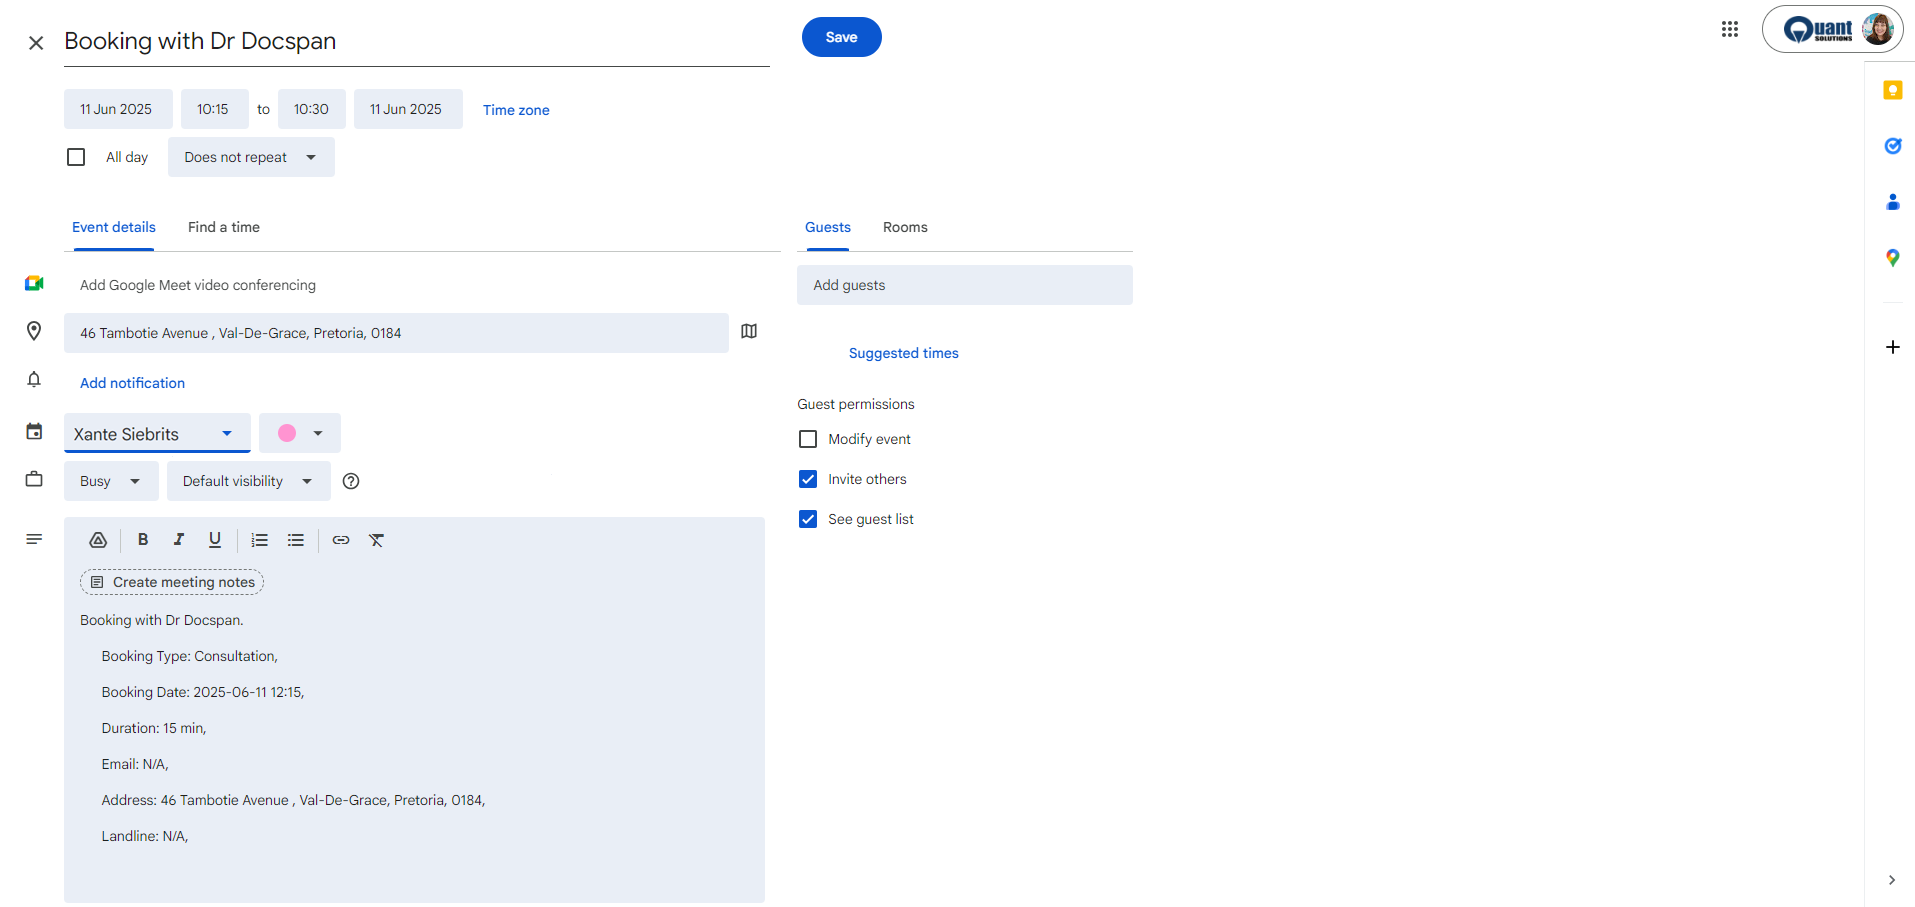
Task: Click the Bold formatting icon
Action: point(143,540)
